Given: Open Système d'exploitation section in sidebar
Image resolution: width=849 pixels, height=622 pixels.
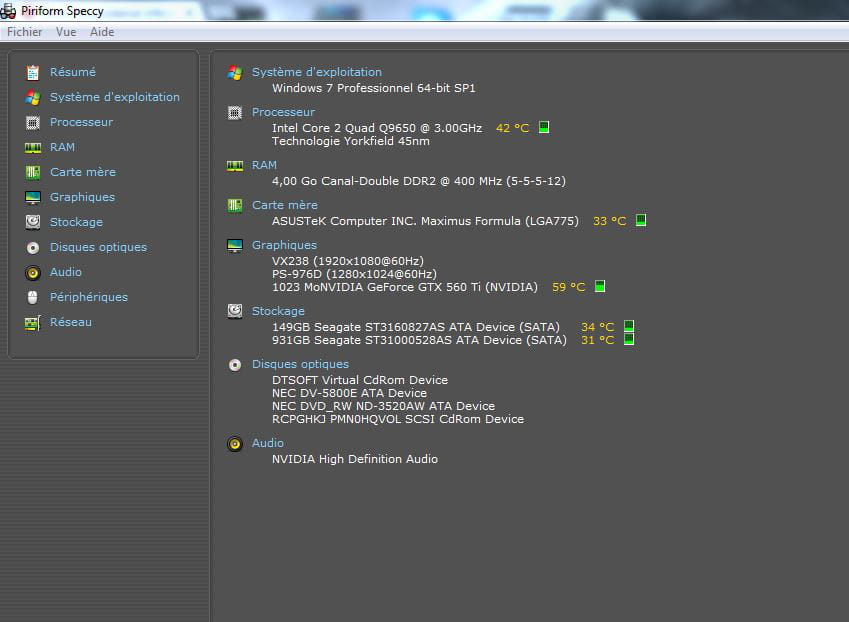Looking at the screenshot, I should (114, 97).
